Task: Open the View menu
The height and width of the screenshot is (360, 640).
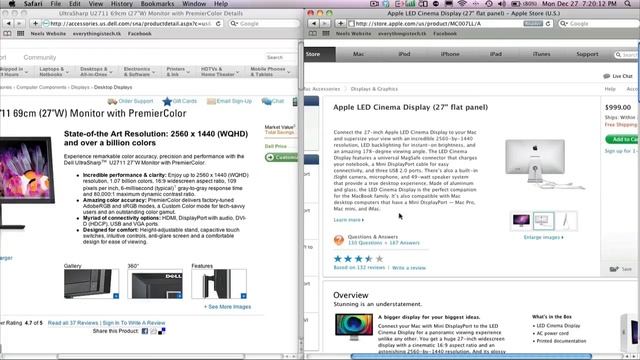Action: pyautogui.click(x=96, y=4)
